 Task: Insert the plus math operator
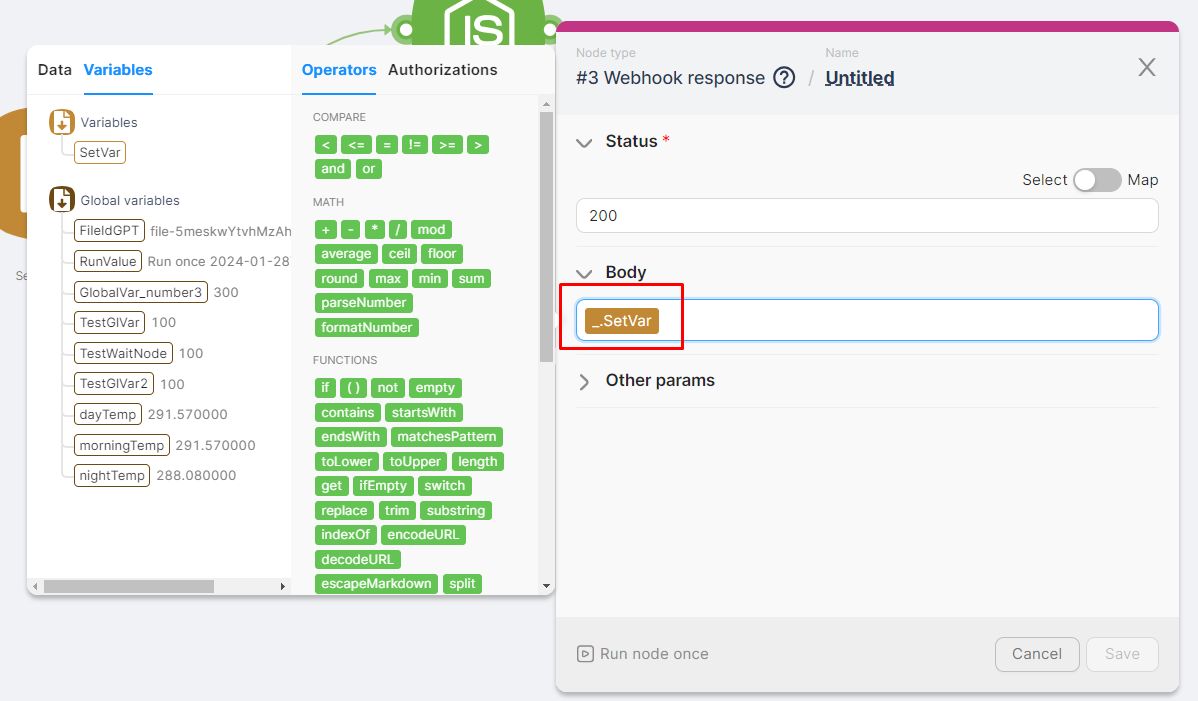pos(326,230)
